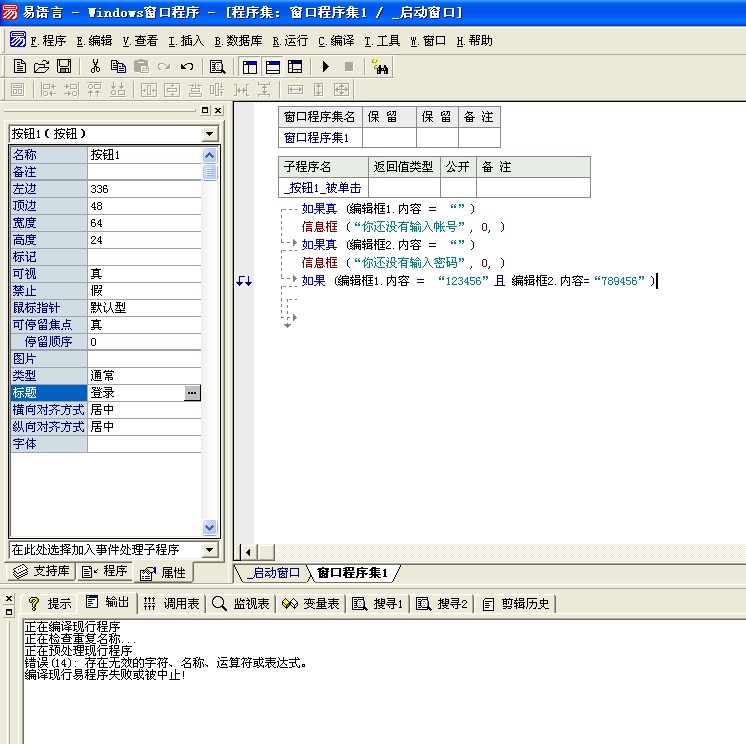The height and width of the screenshot is (744, 746).
Task: Click the same-height sizing icon
Action: click(x=318, y=89)
